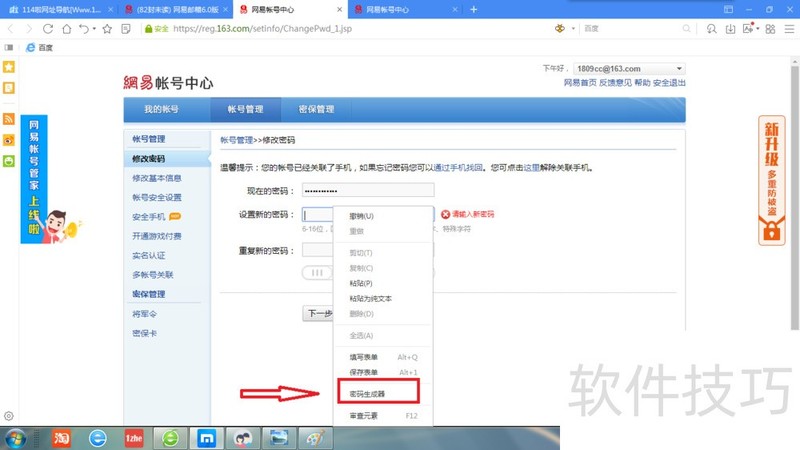This screenshot has height=450, width=800.
Task: Click the browser back arrow
Action: [x=11, y=29]
